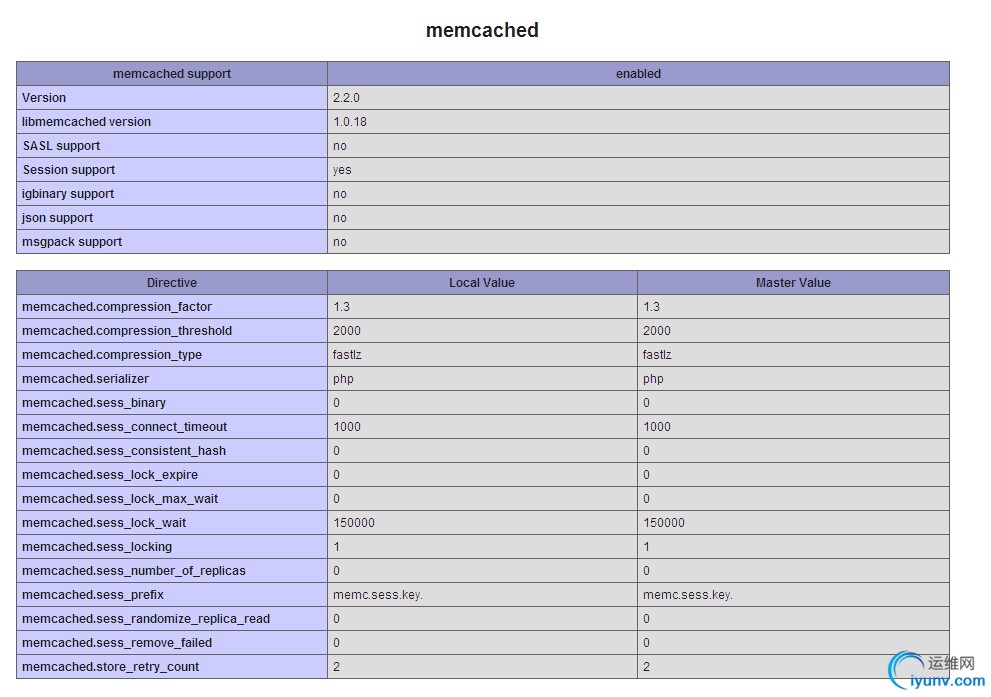
Task: Select the memcached.compression_factor directive
Action: click(117, 307)
